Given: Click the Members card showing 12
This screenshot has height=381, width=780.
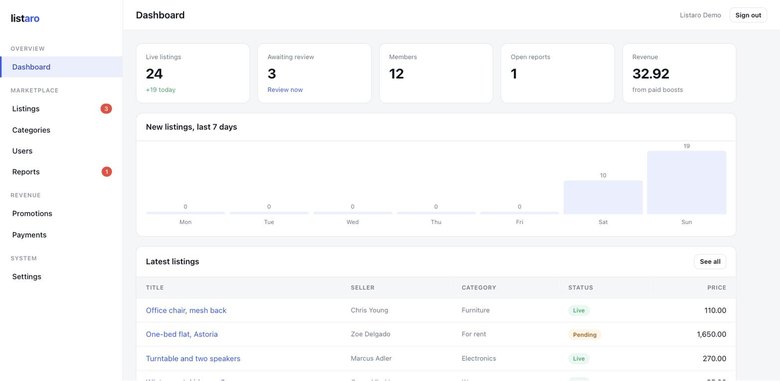Looking at the screenshot, I should [436, 73].
